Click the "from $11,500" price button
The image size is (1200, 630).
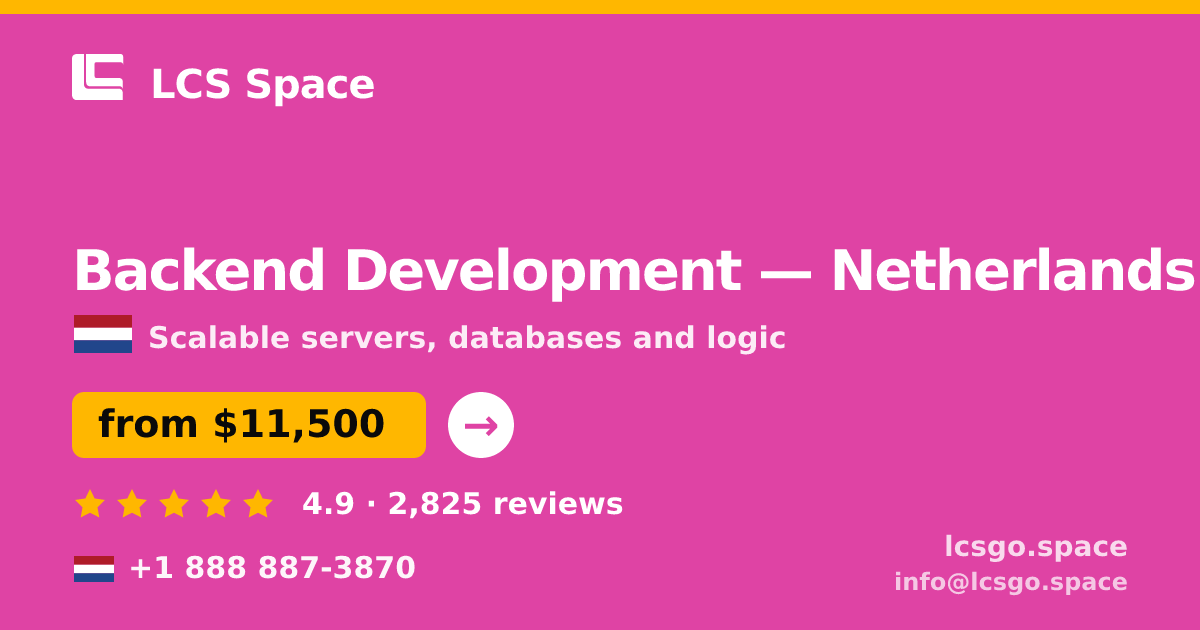coord(249,425)
